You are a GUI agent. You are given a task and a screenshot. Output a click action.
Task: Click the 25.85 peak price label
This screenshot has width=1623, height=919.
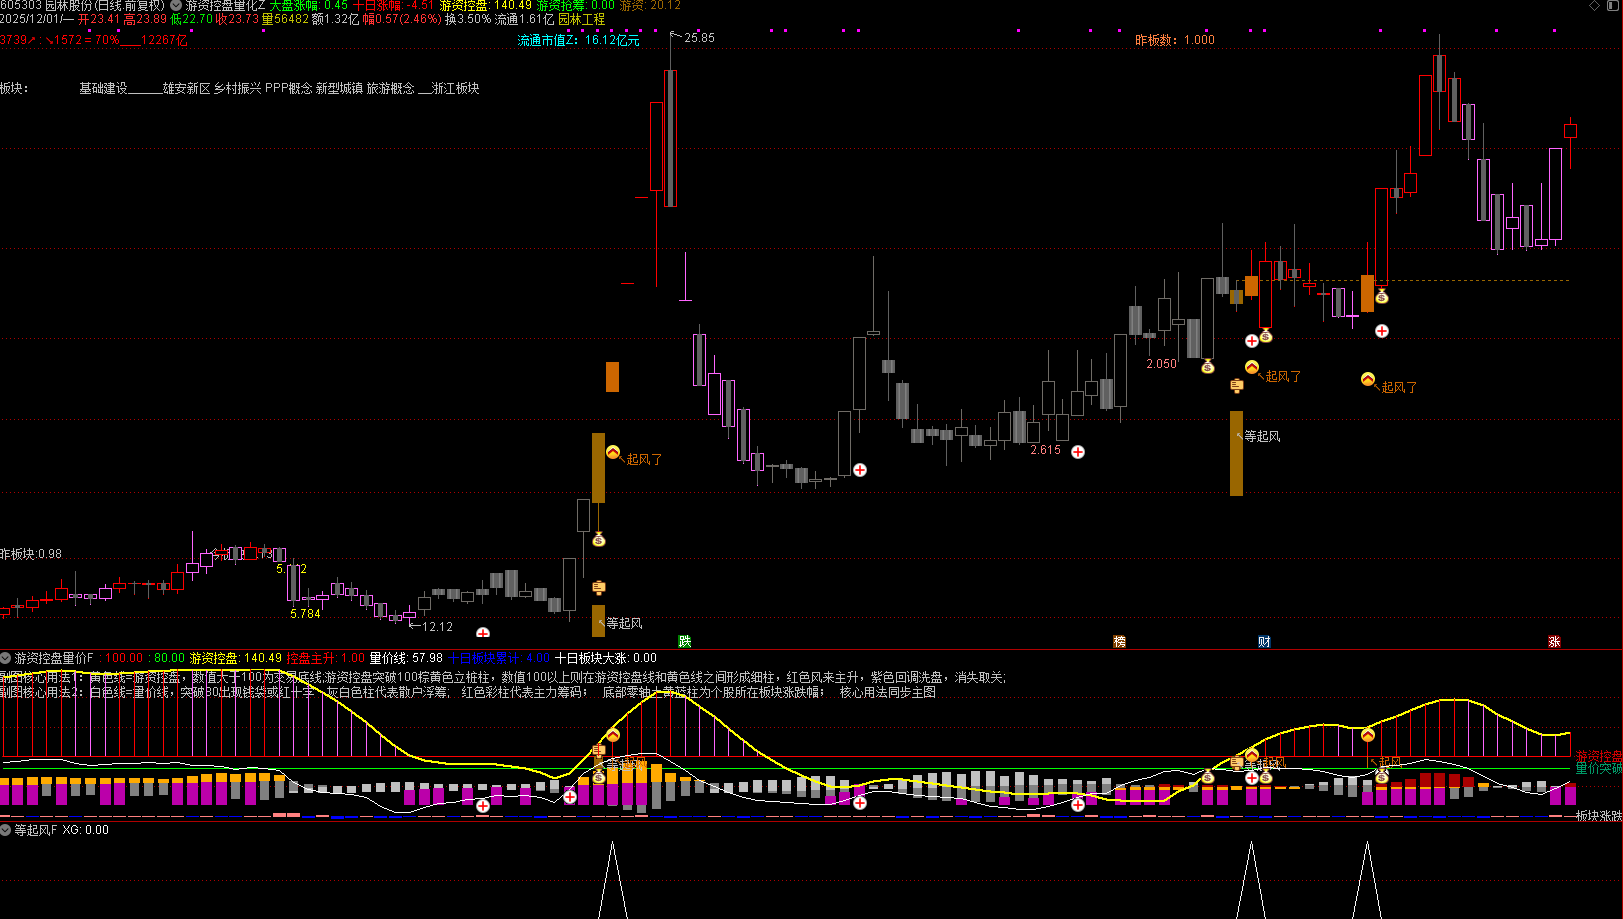[x=699, y=38]
